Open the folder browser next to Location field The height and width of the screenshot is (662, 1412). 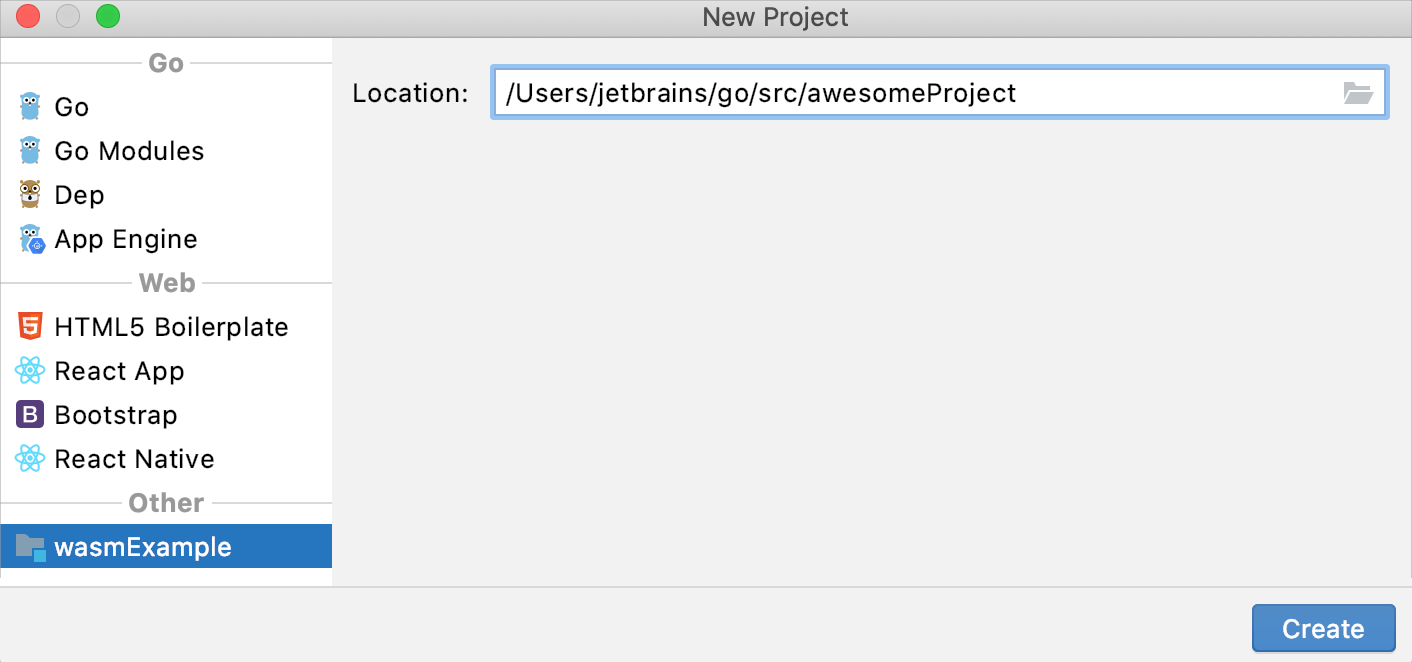[1359, 92]
